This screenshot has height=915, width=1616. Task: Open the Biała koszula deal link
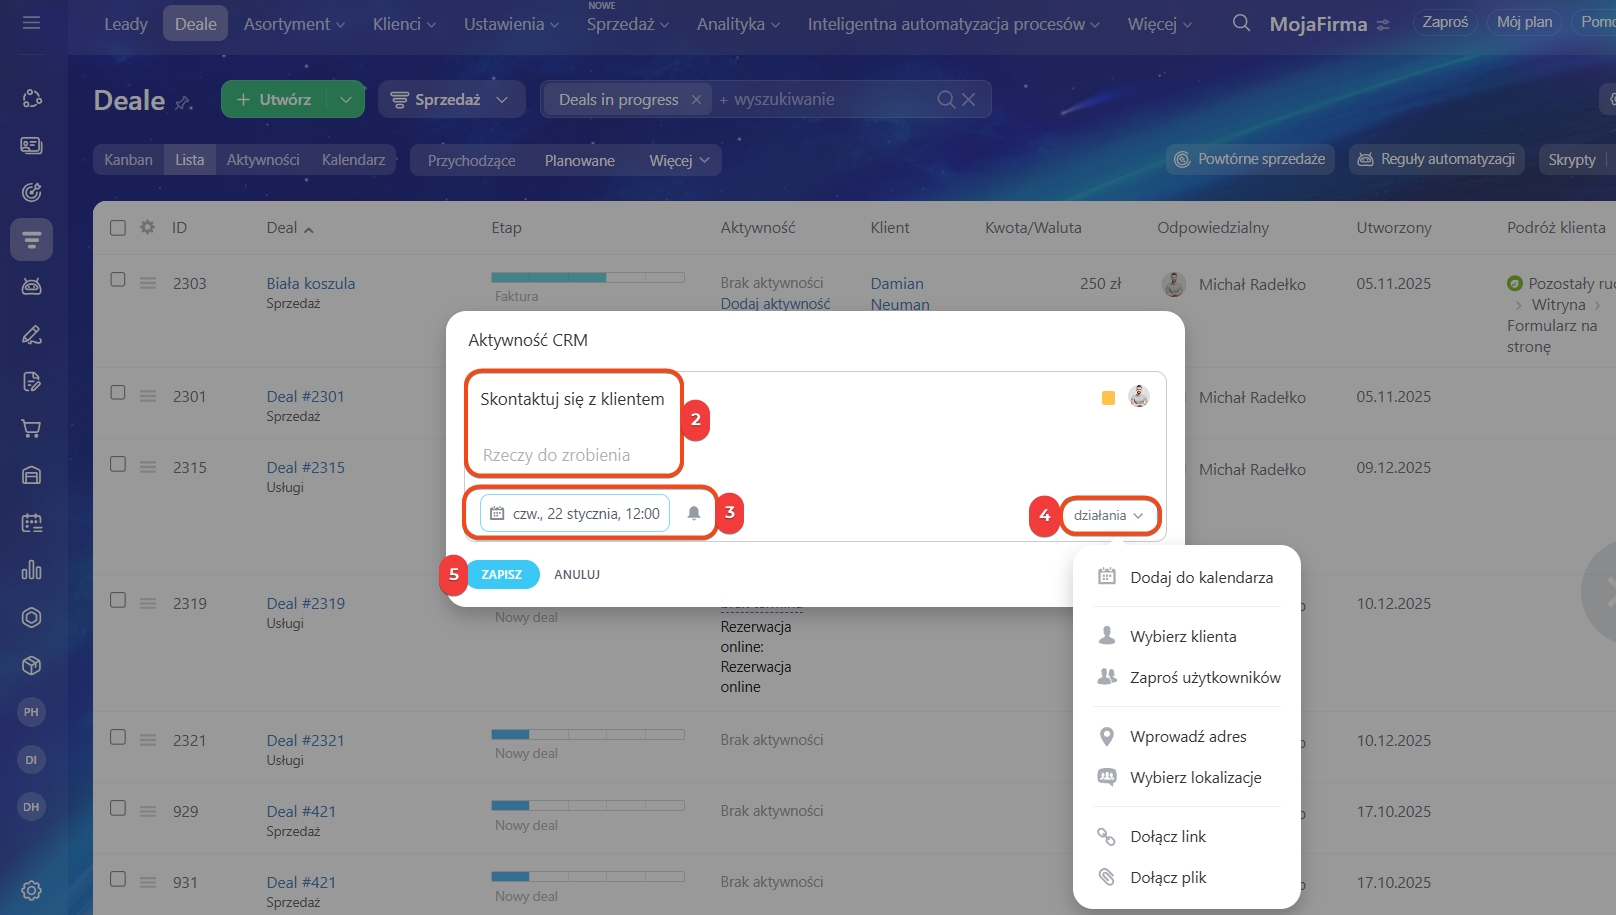(x=311, y=283)
